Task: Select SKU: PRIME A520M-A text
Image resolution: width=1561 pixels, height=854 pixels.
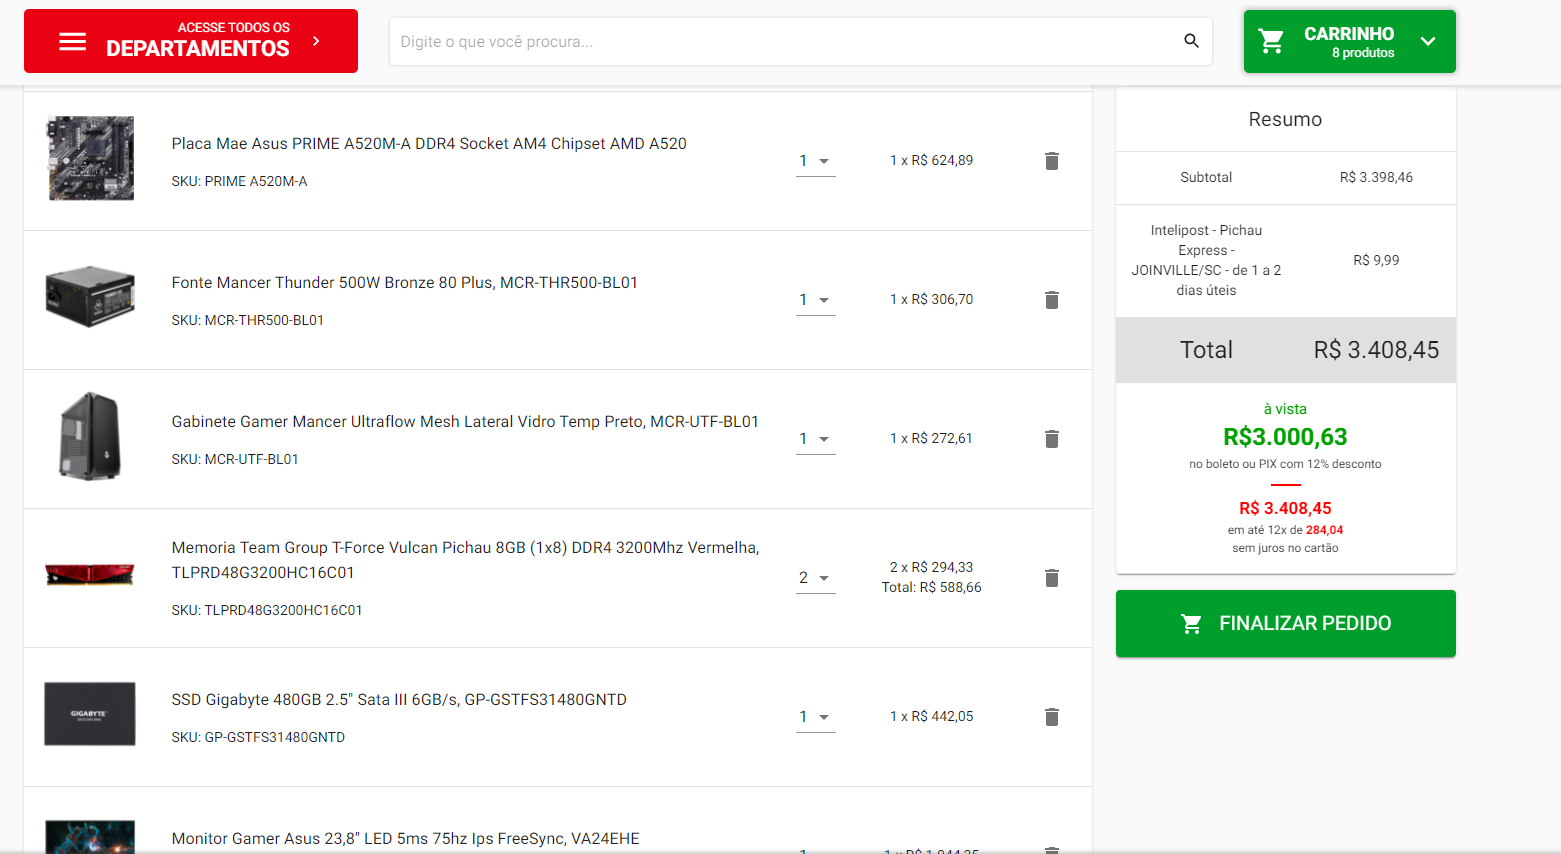Action: click(239, 182)
